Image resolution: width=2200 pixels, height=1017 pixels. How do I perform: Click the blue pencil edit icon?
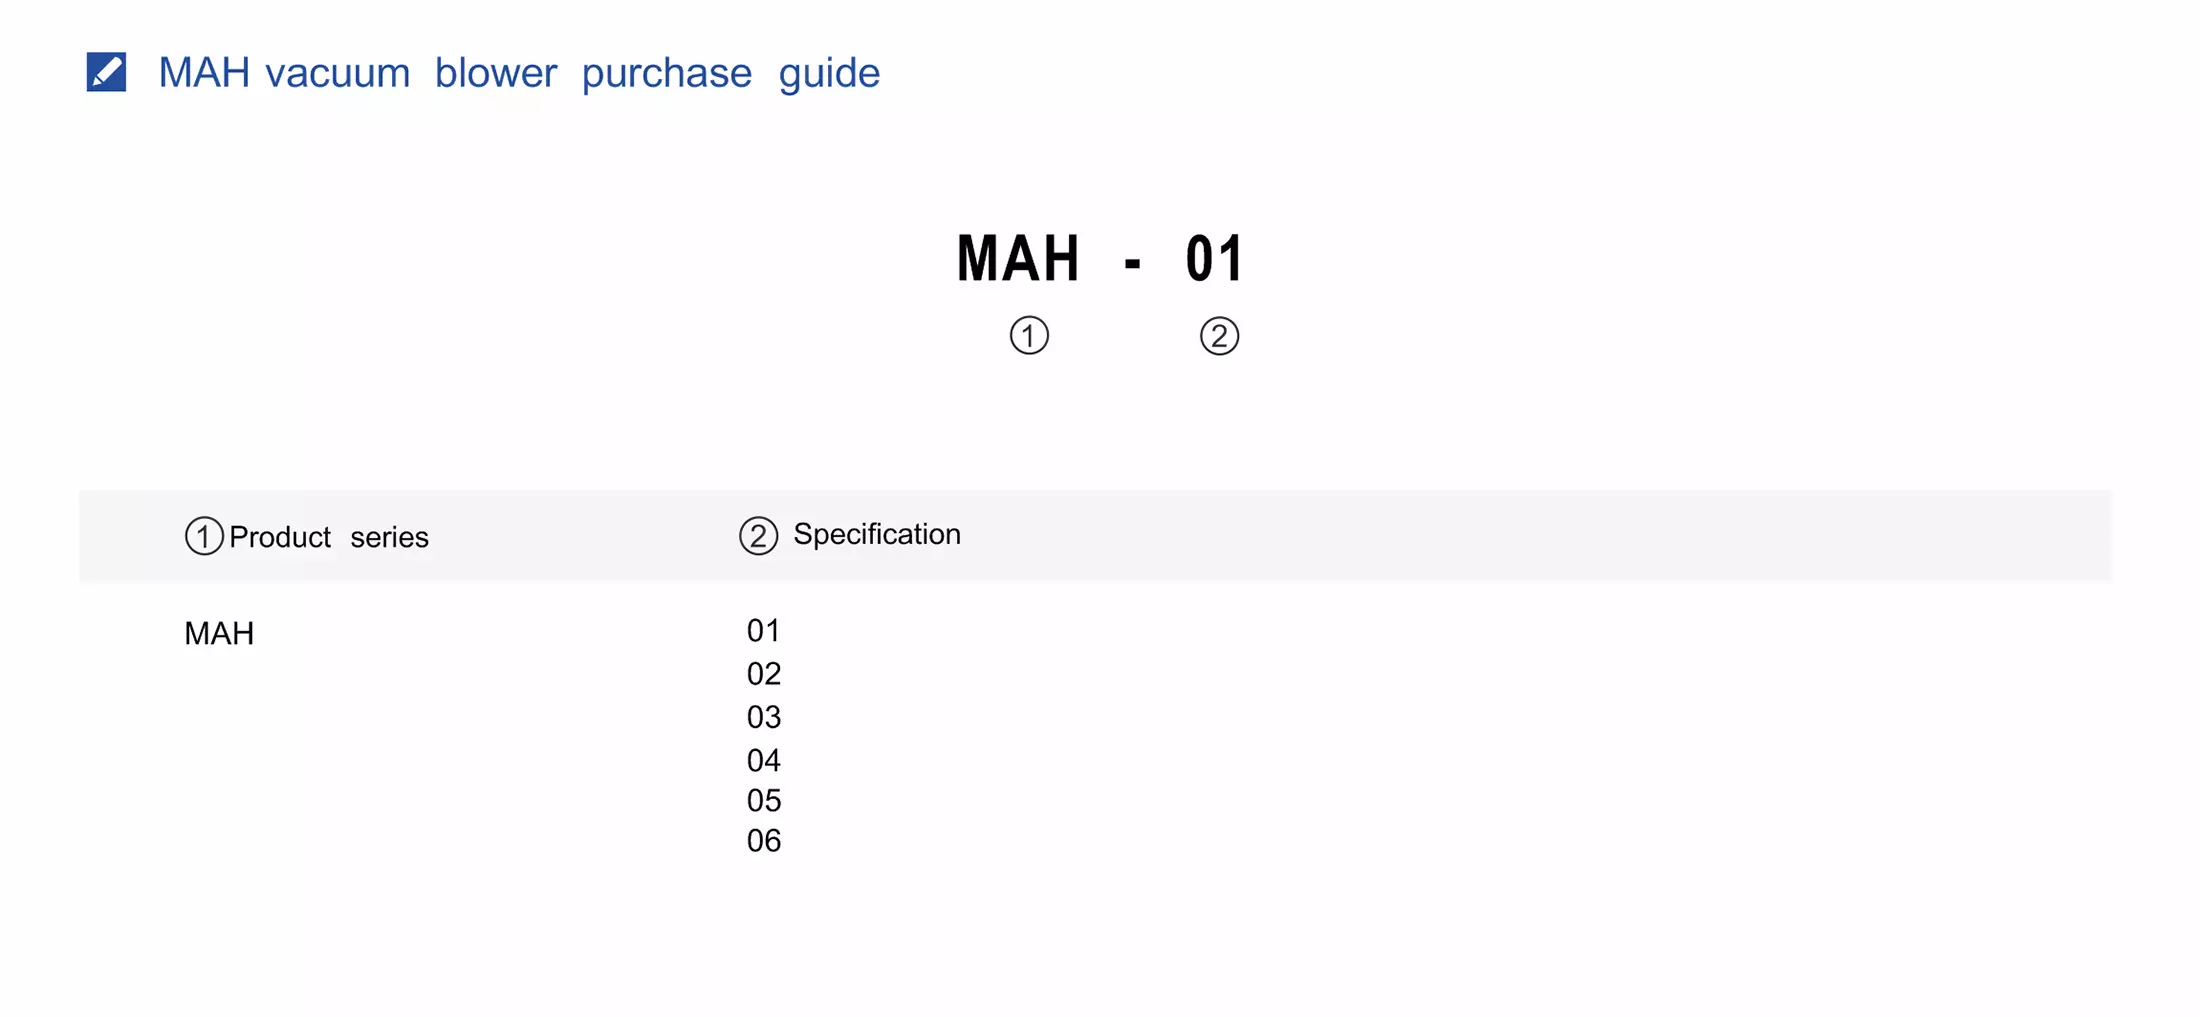tap(106, 72)
